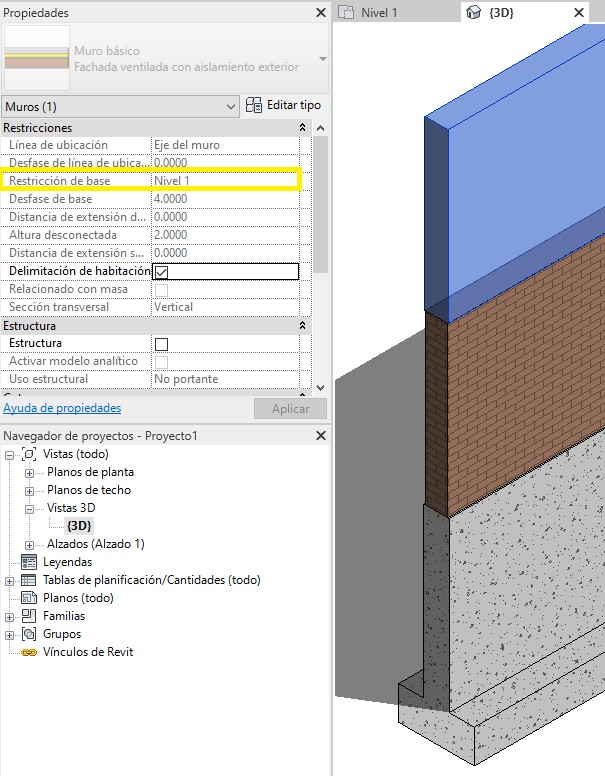This screenshot has width=605, height=776.
Task: Open Vínculos de Revit link icon
Action: click(29, 652)
